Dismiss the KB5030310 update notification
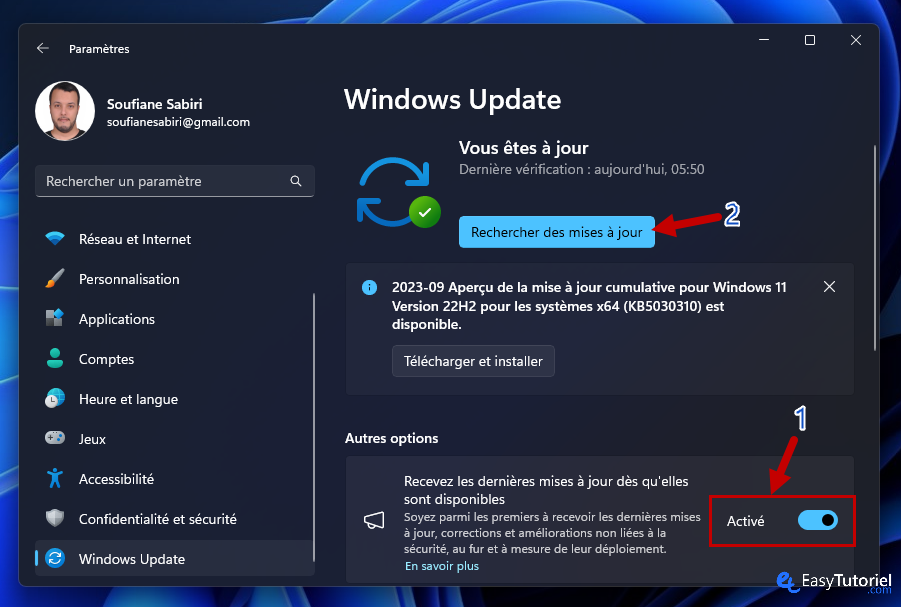The width and height of the screenshot is (901, 607). point(829,287)
